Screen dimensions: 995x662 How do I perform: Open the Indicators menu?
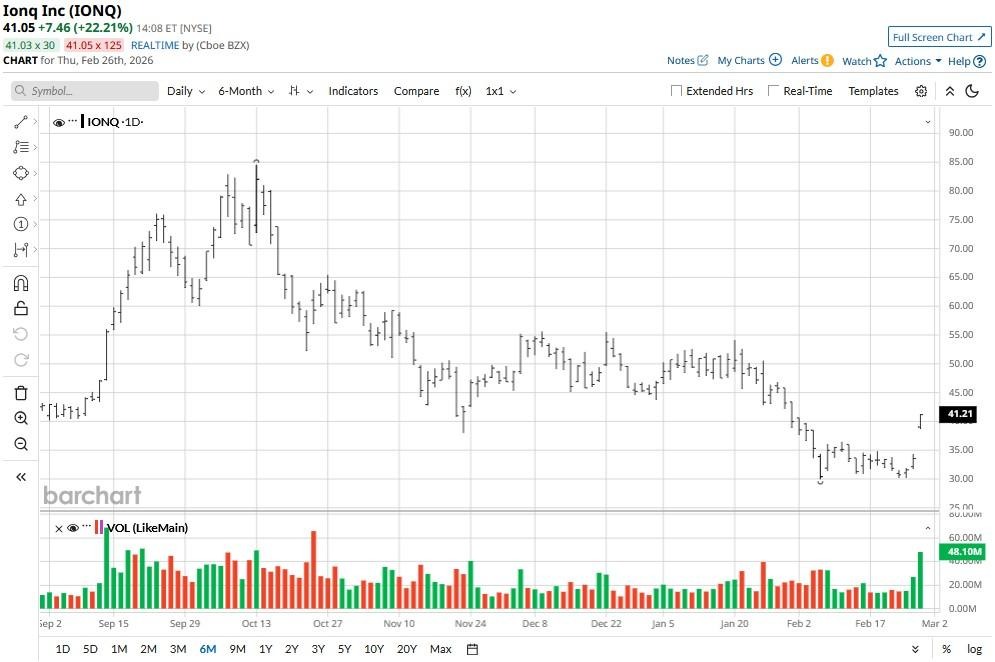(353, 91)
